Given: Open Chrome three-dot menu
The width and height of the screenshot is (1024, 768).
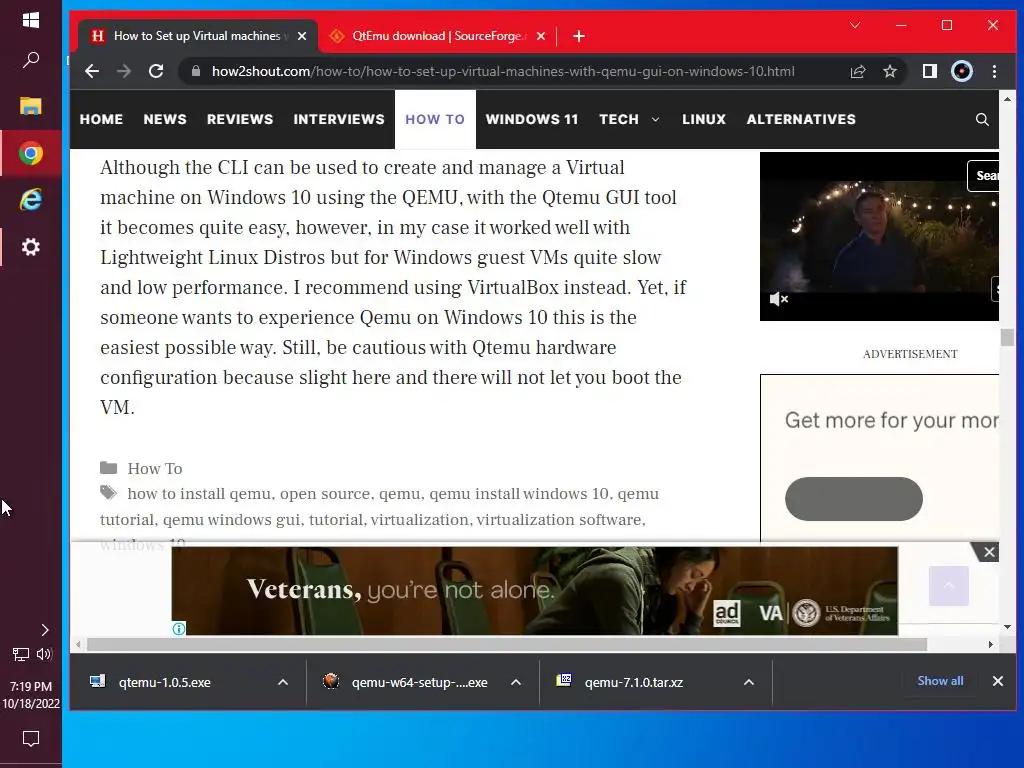Looking at the screenshot, I should [994, 71].
